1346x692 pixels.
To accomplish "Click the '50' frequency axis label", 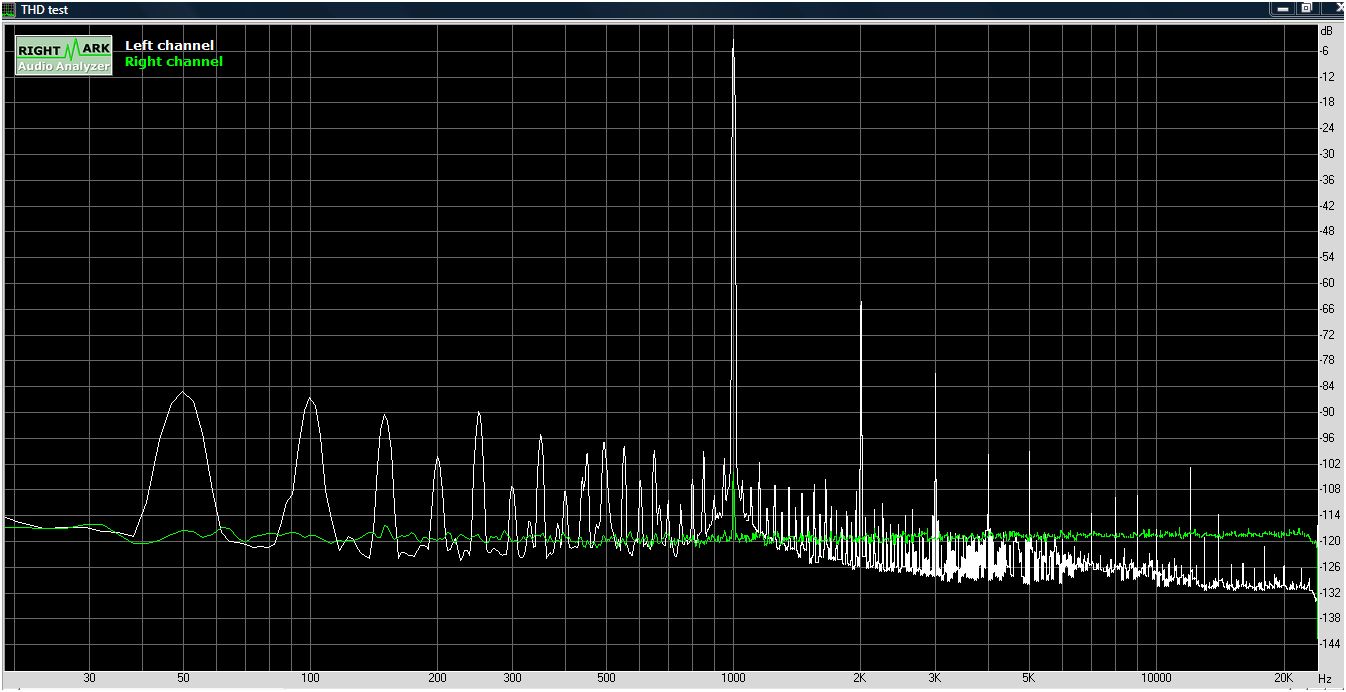I will tap(183, 678).
